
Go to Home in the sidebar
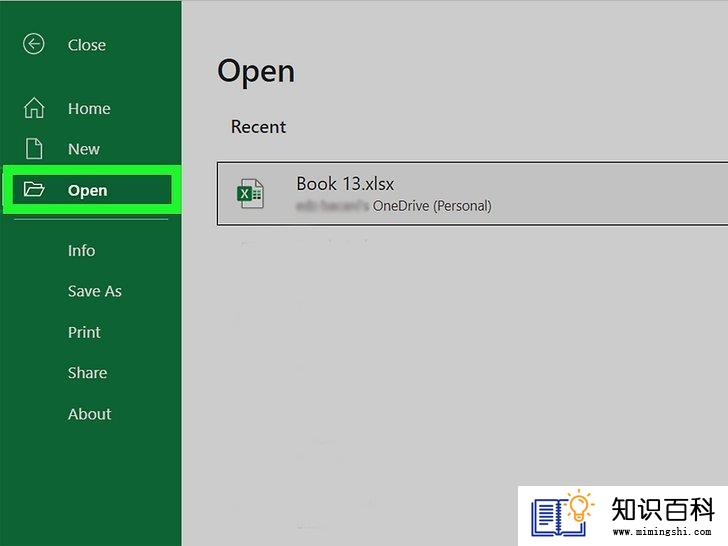tap(89, 109)
